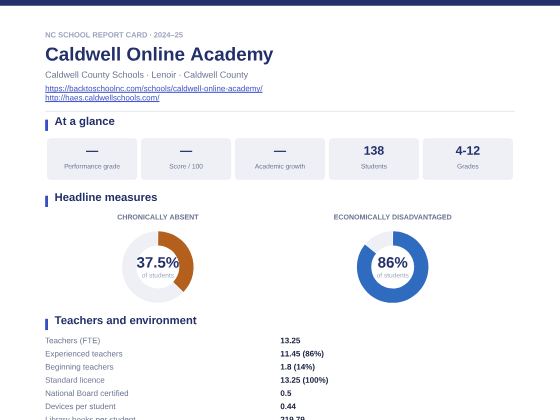Click the National Board certified row label

[x=87, y=394]
